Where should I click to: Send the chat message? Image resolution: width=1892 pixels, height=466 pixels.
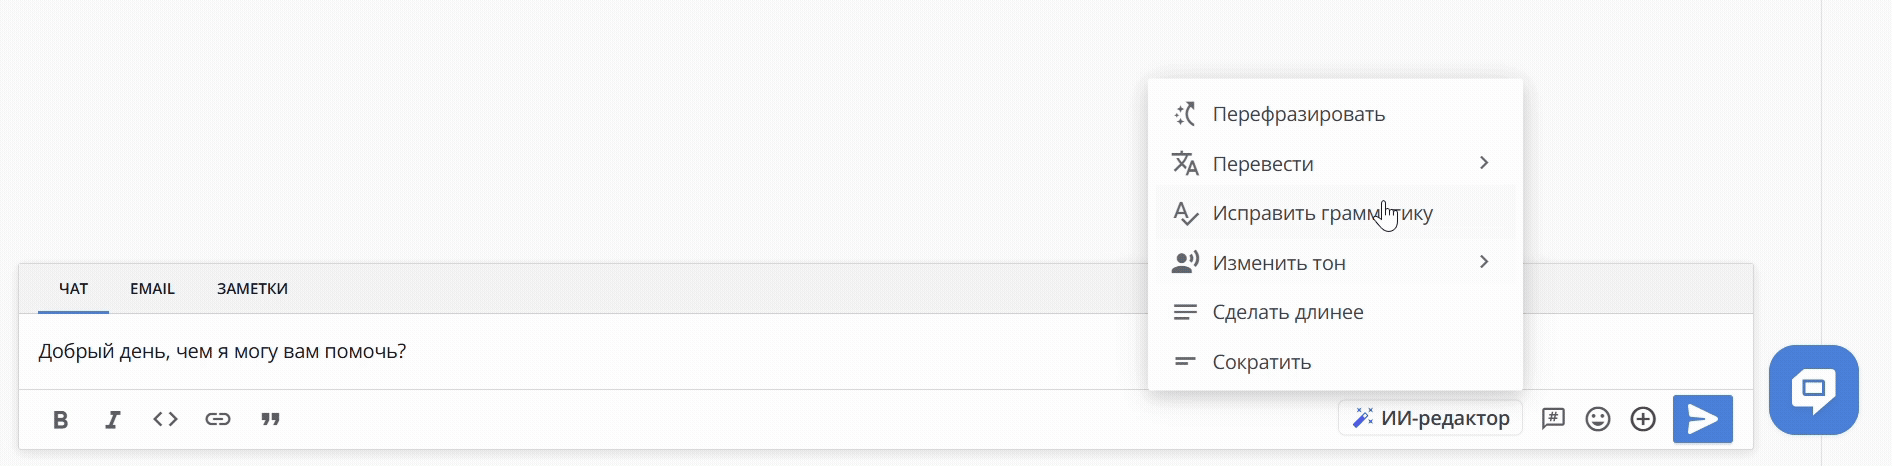1702,419
